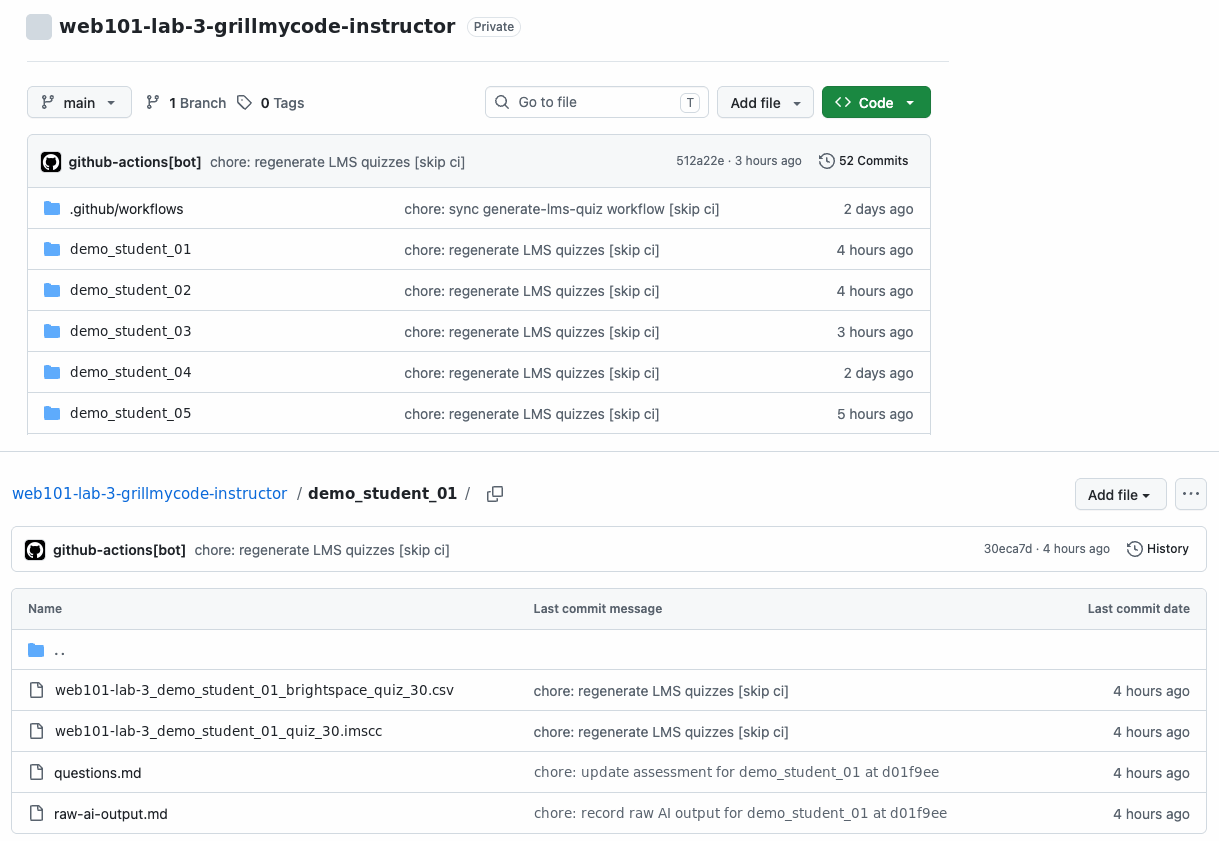
Task: Click the file icon for the brightspace_quiz_30.csv row
Action: coord(37,690)
